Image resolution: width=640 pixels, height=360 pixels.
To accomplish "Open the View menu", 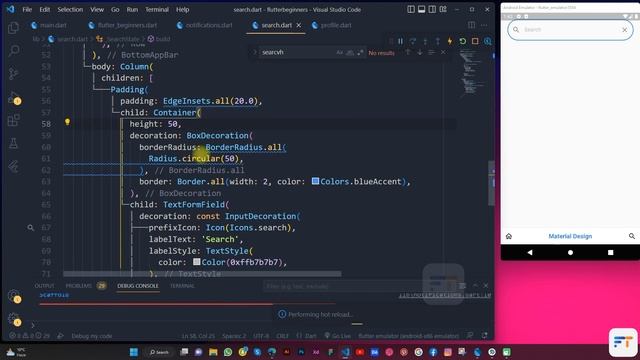I will coord(97,9).
